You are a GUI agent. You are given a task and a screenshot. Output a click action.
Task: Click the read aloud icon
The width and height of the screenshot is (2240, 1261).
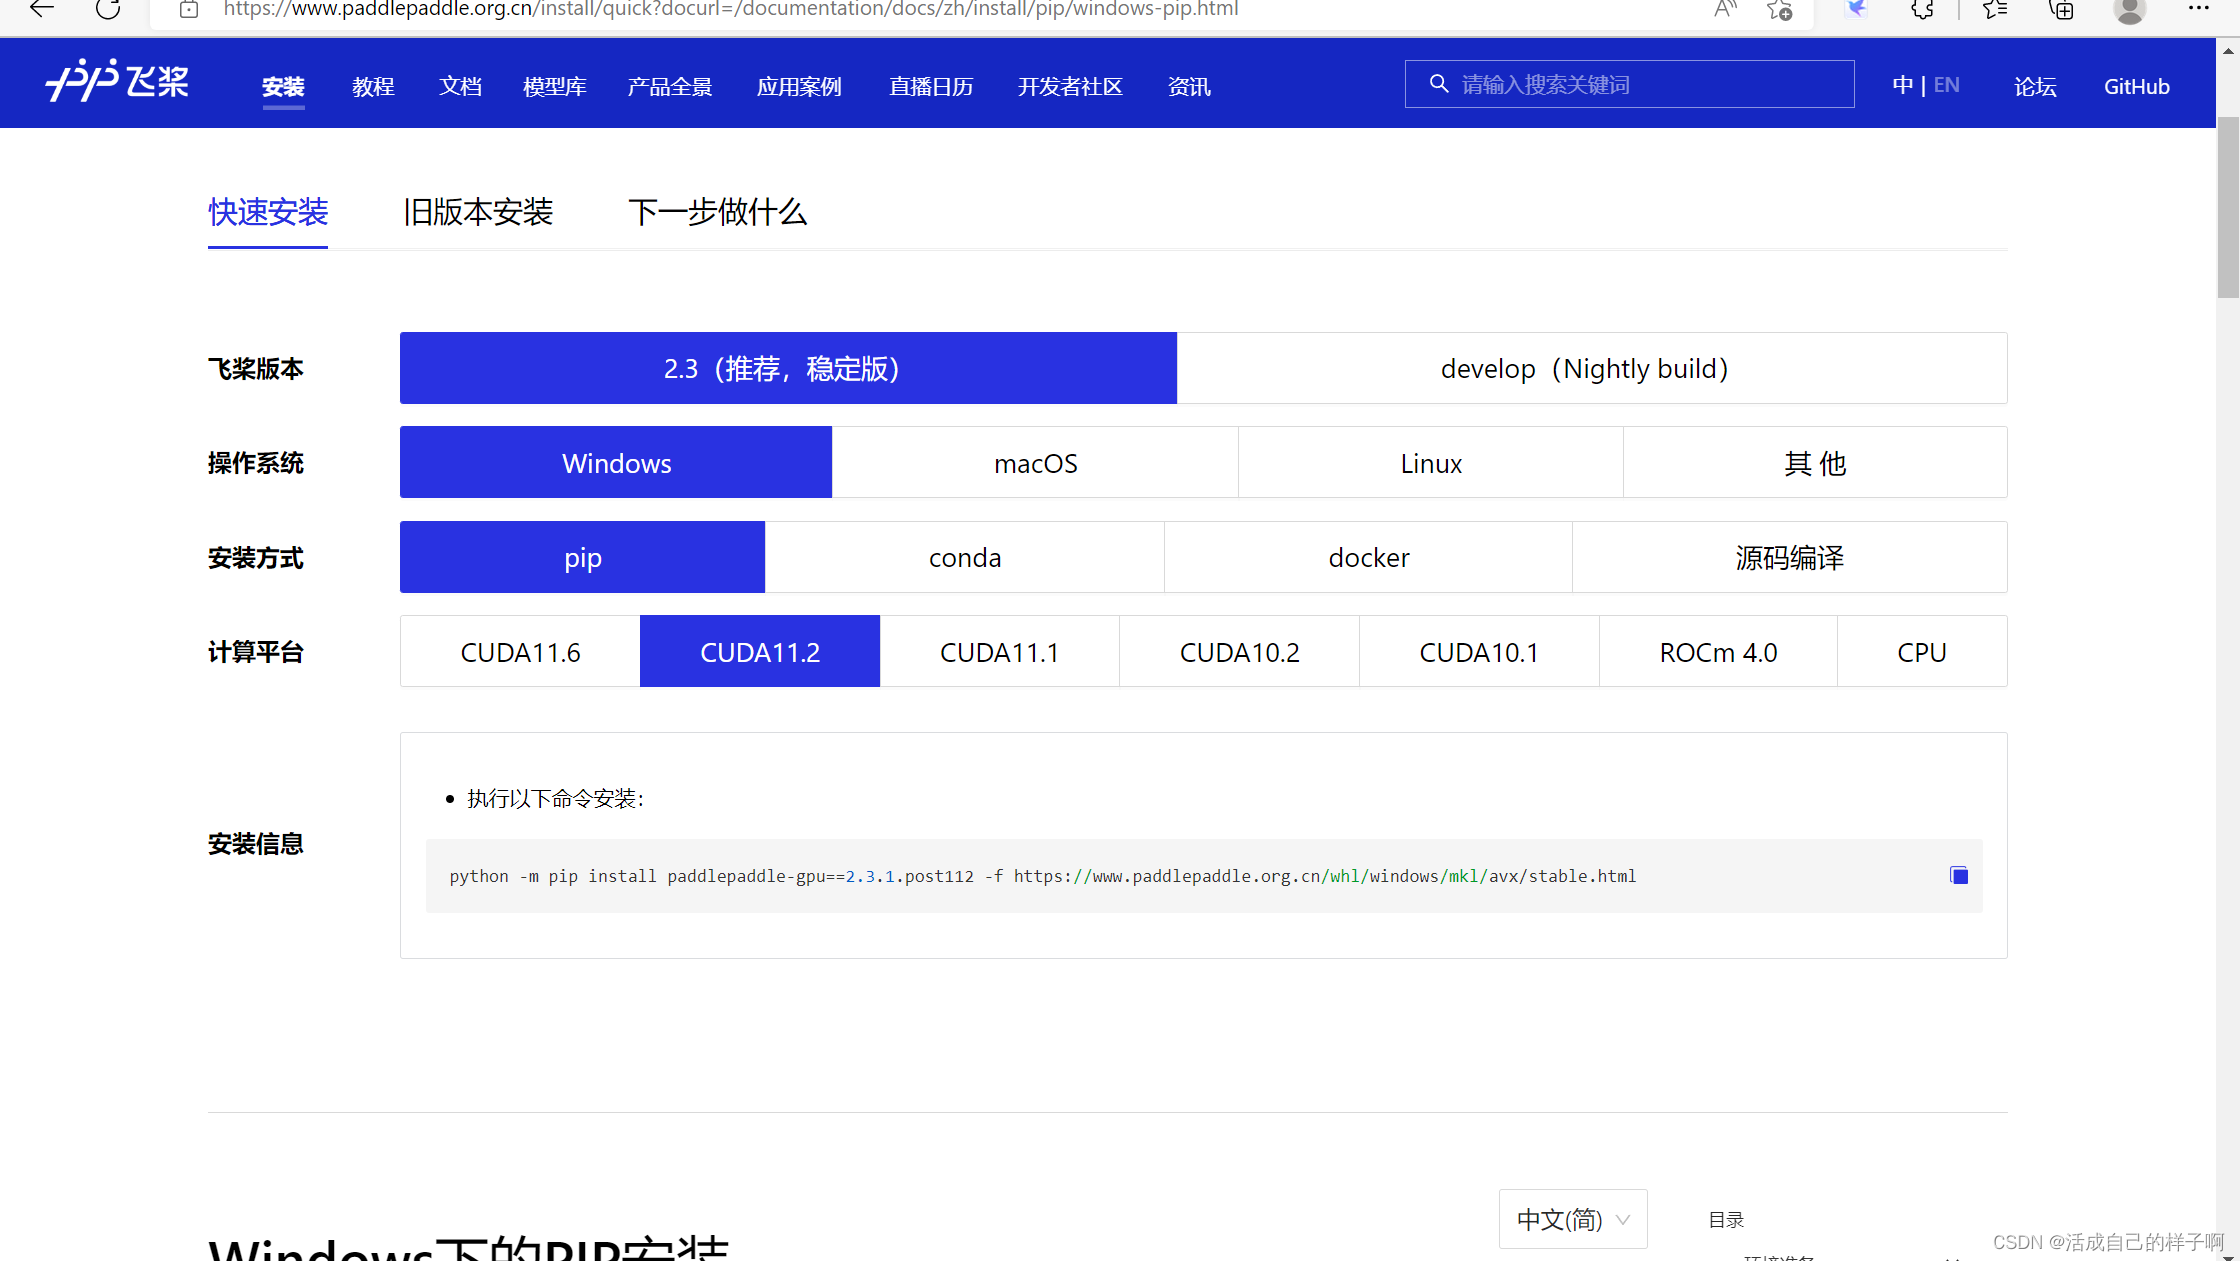pyautogui.click(x=1724, y=10)
